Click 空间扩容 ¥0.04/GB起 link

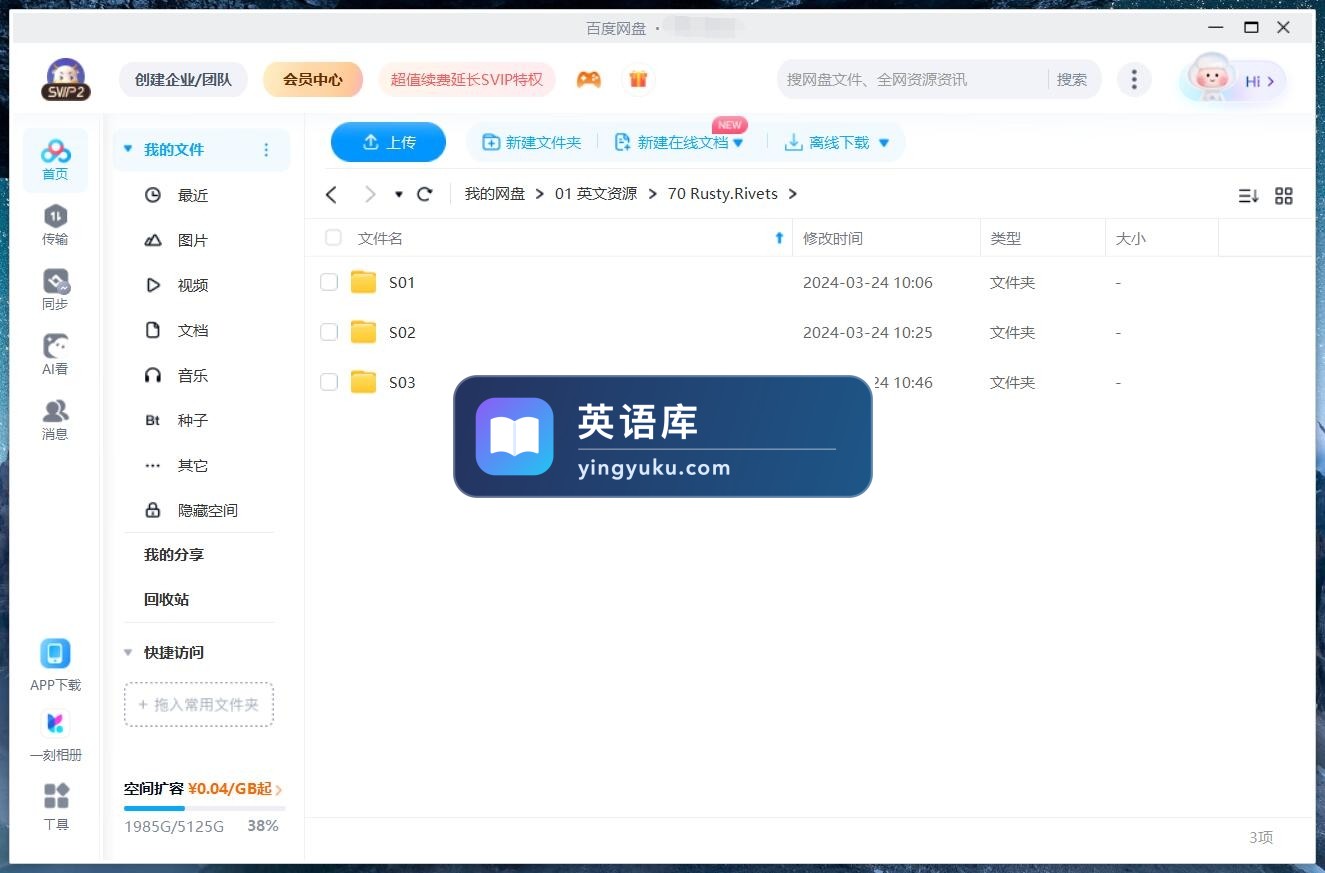point(203,789)
